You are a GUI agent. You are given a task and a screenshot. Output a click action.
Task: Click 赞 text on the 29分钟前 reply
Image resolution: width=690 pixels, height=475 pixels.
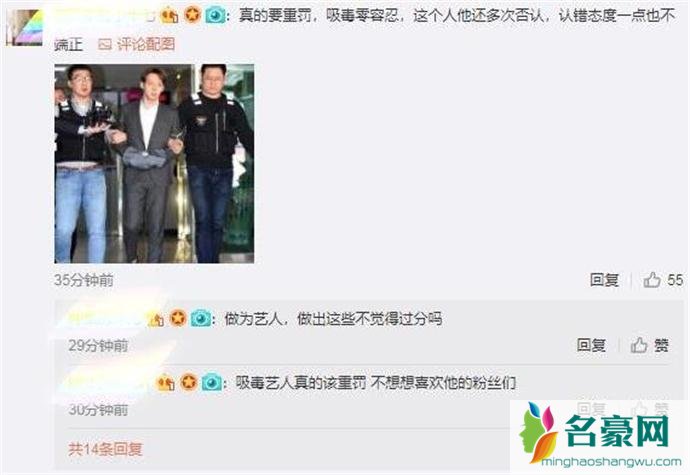click(x=661, y=346)
